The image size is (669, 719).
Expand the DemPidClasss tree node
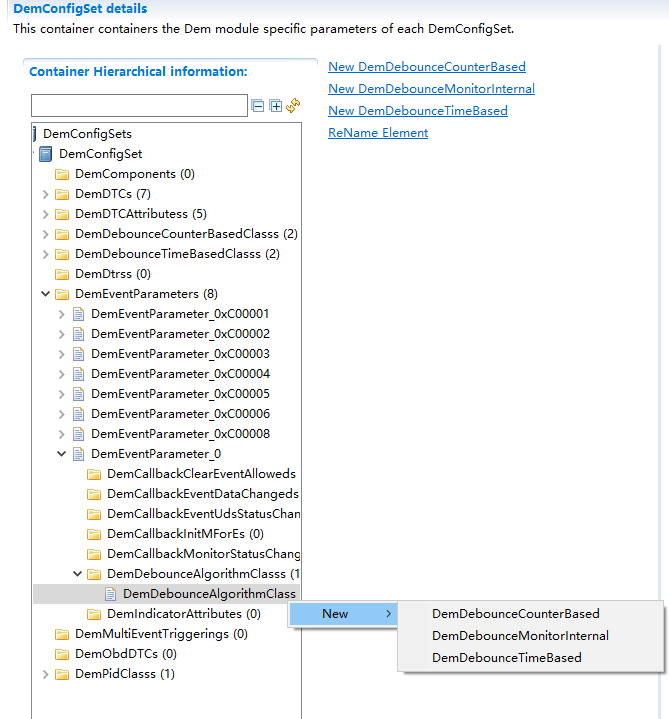(x=46, y=674)
